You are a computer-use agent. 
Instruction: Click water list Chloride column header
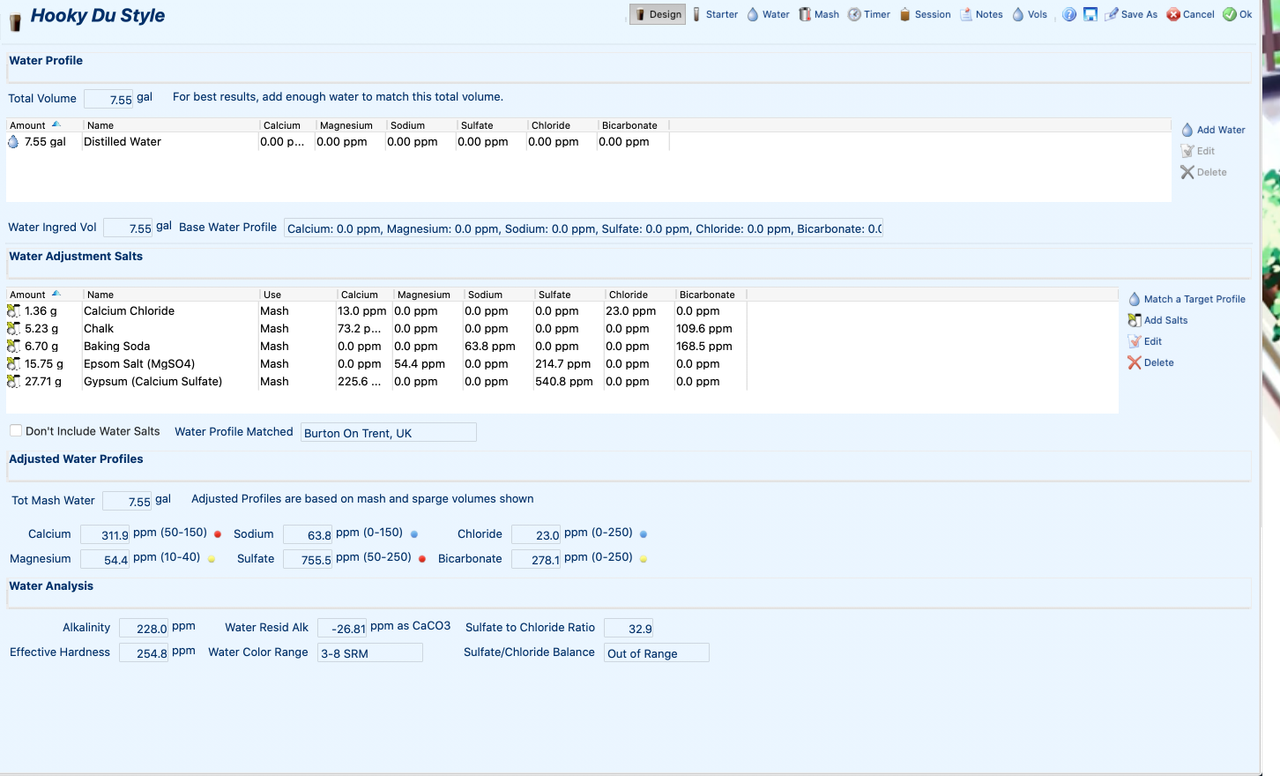562,125
